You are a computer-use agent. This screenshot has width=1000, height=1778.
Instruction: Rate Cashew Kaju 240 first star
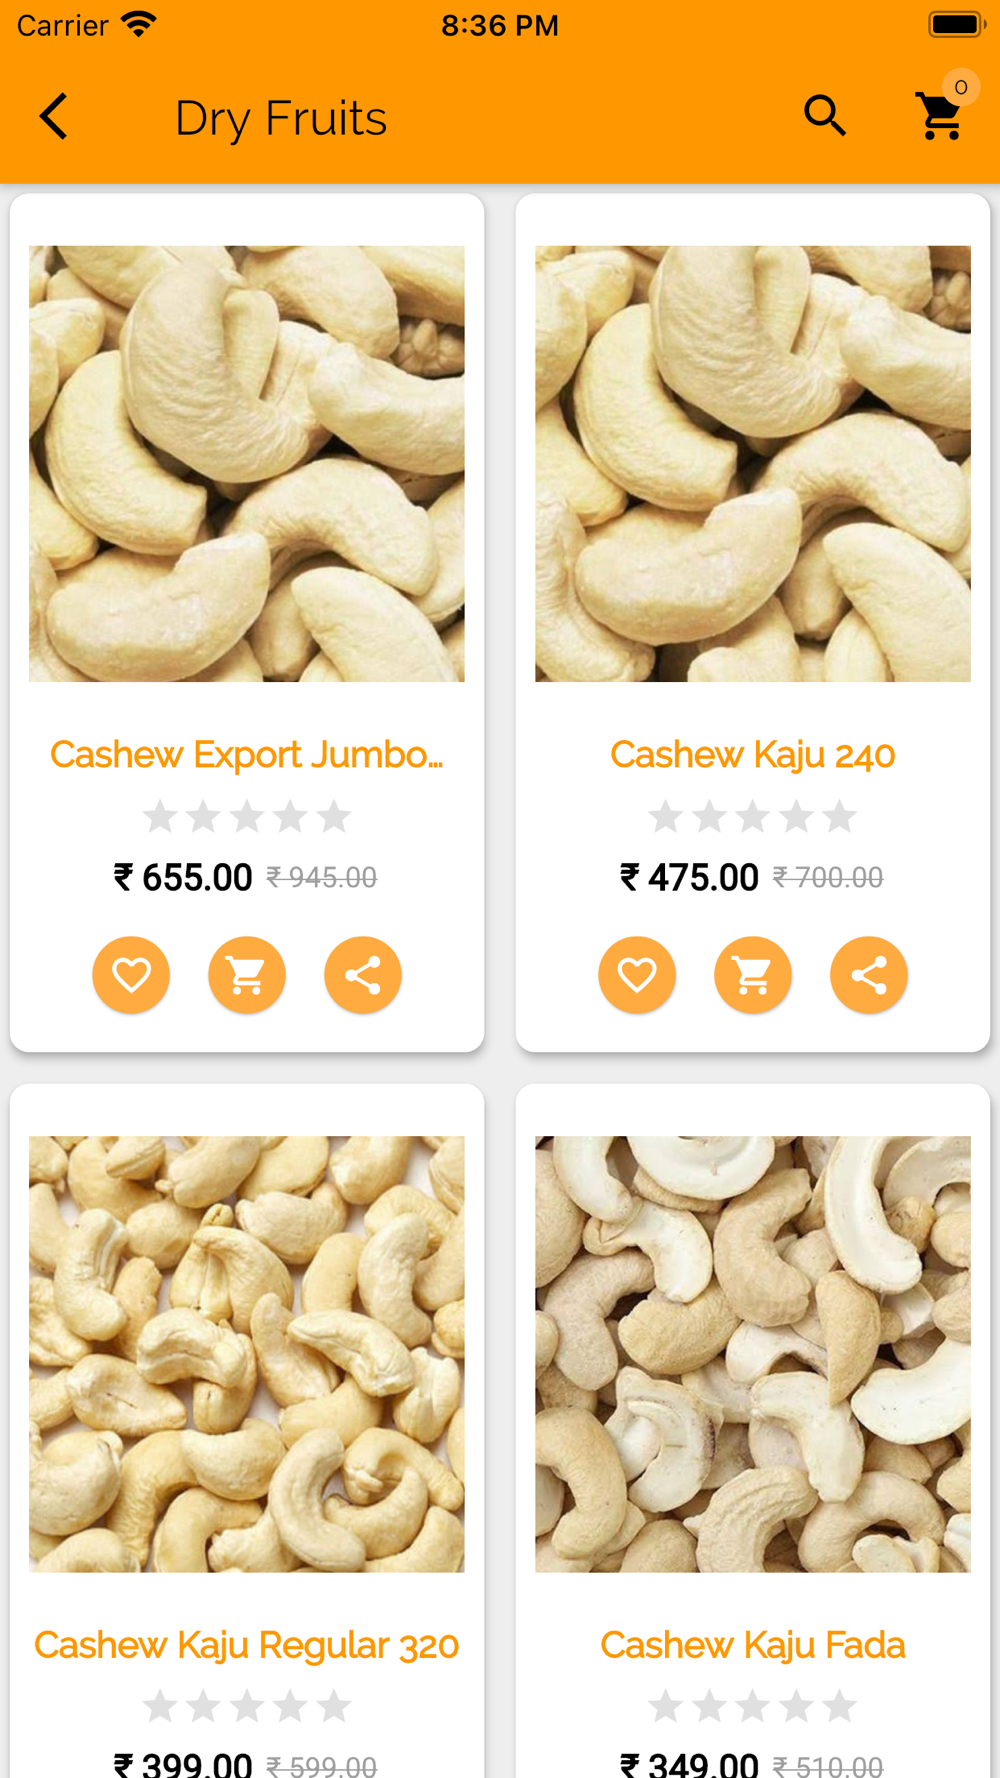pos(665,816)
